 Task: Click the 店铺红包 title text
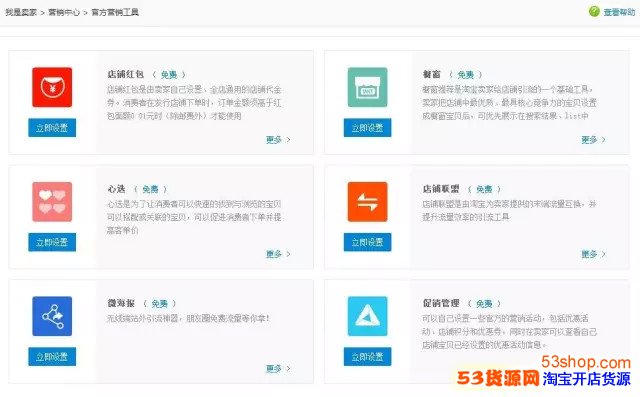(125, 74)
